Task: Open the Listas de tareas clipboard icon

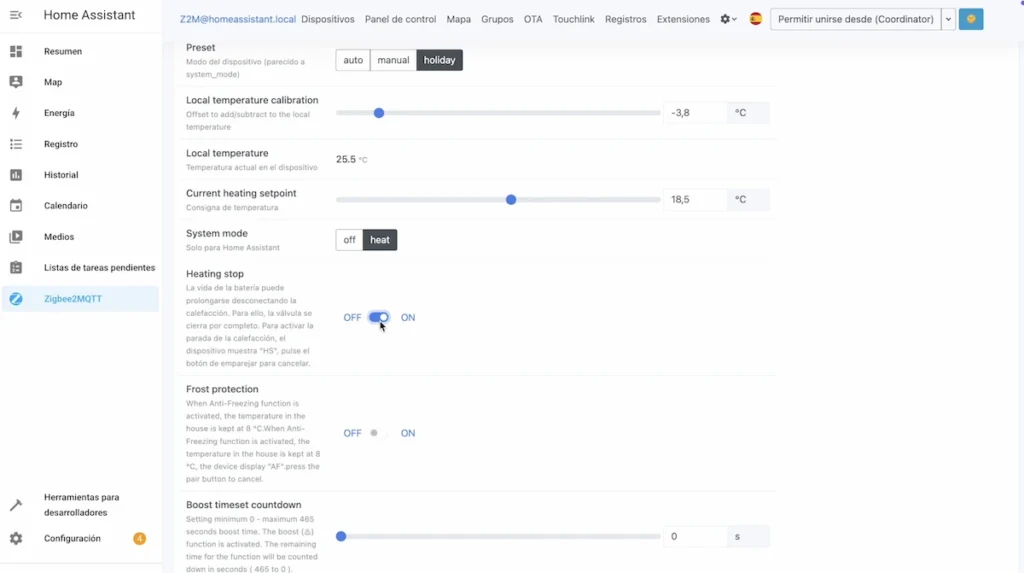Action: (16, 267)
